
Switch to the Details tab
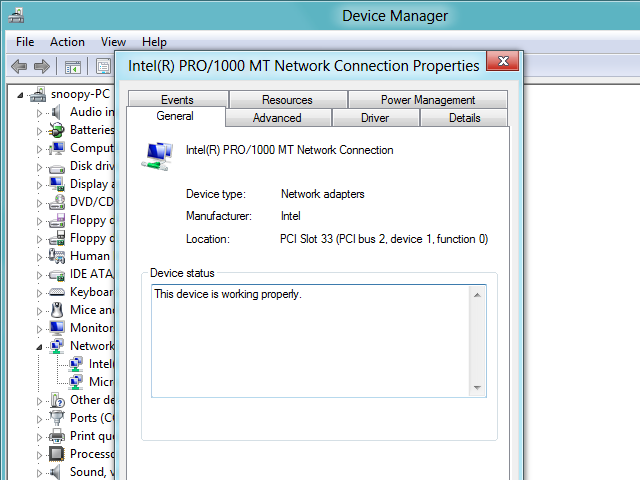pos(464,118)
